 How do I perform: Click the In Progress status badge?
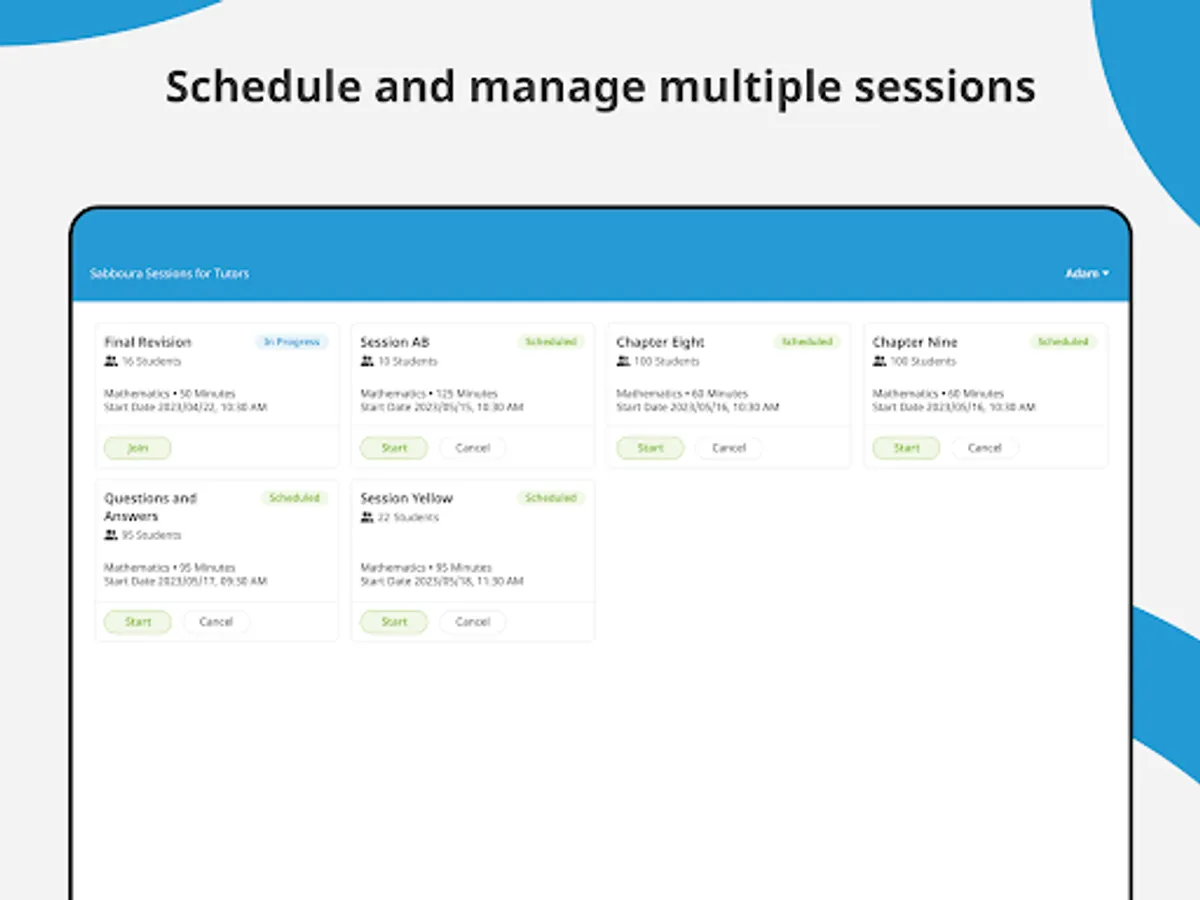click(291, 342)
